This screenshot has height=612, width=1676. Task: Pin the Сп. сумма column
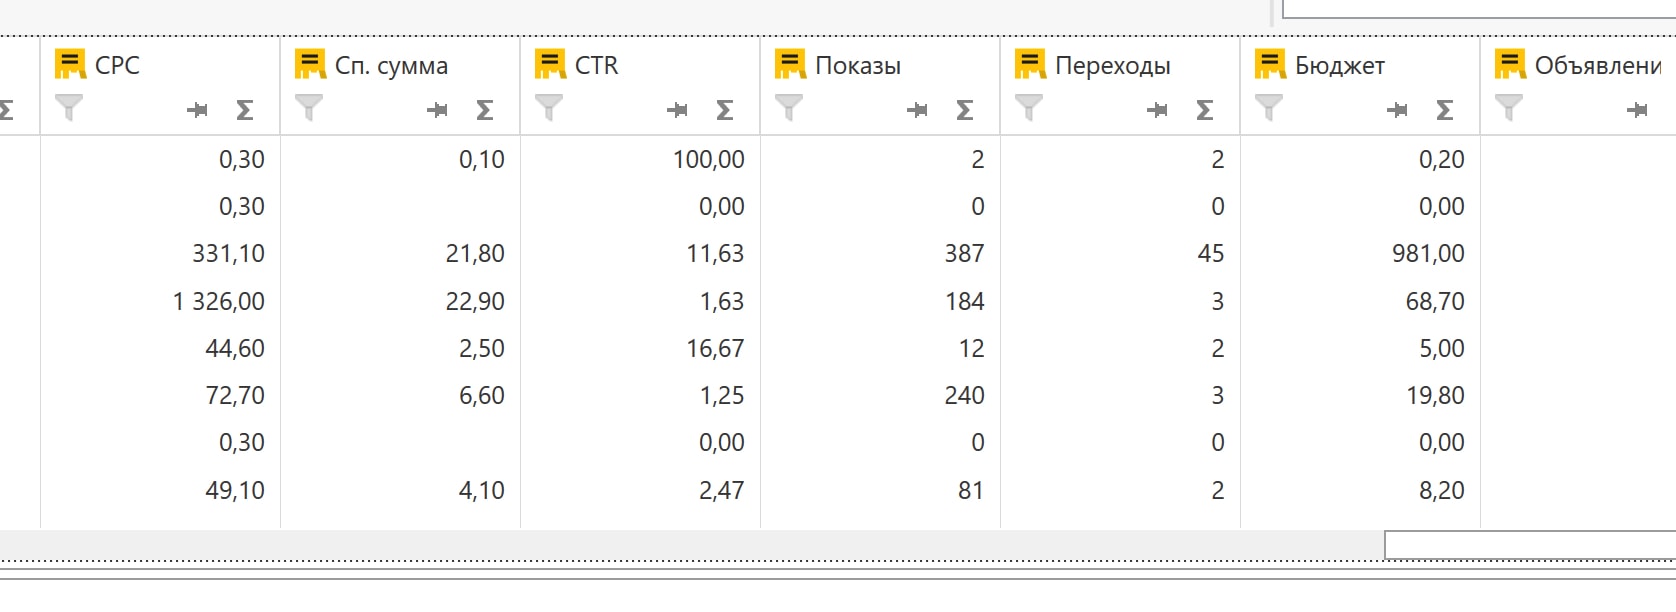tap(437, 110)
